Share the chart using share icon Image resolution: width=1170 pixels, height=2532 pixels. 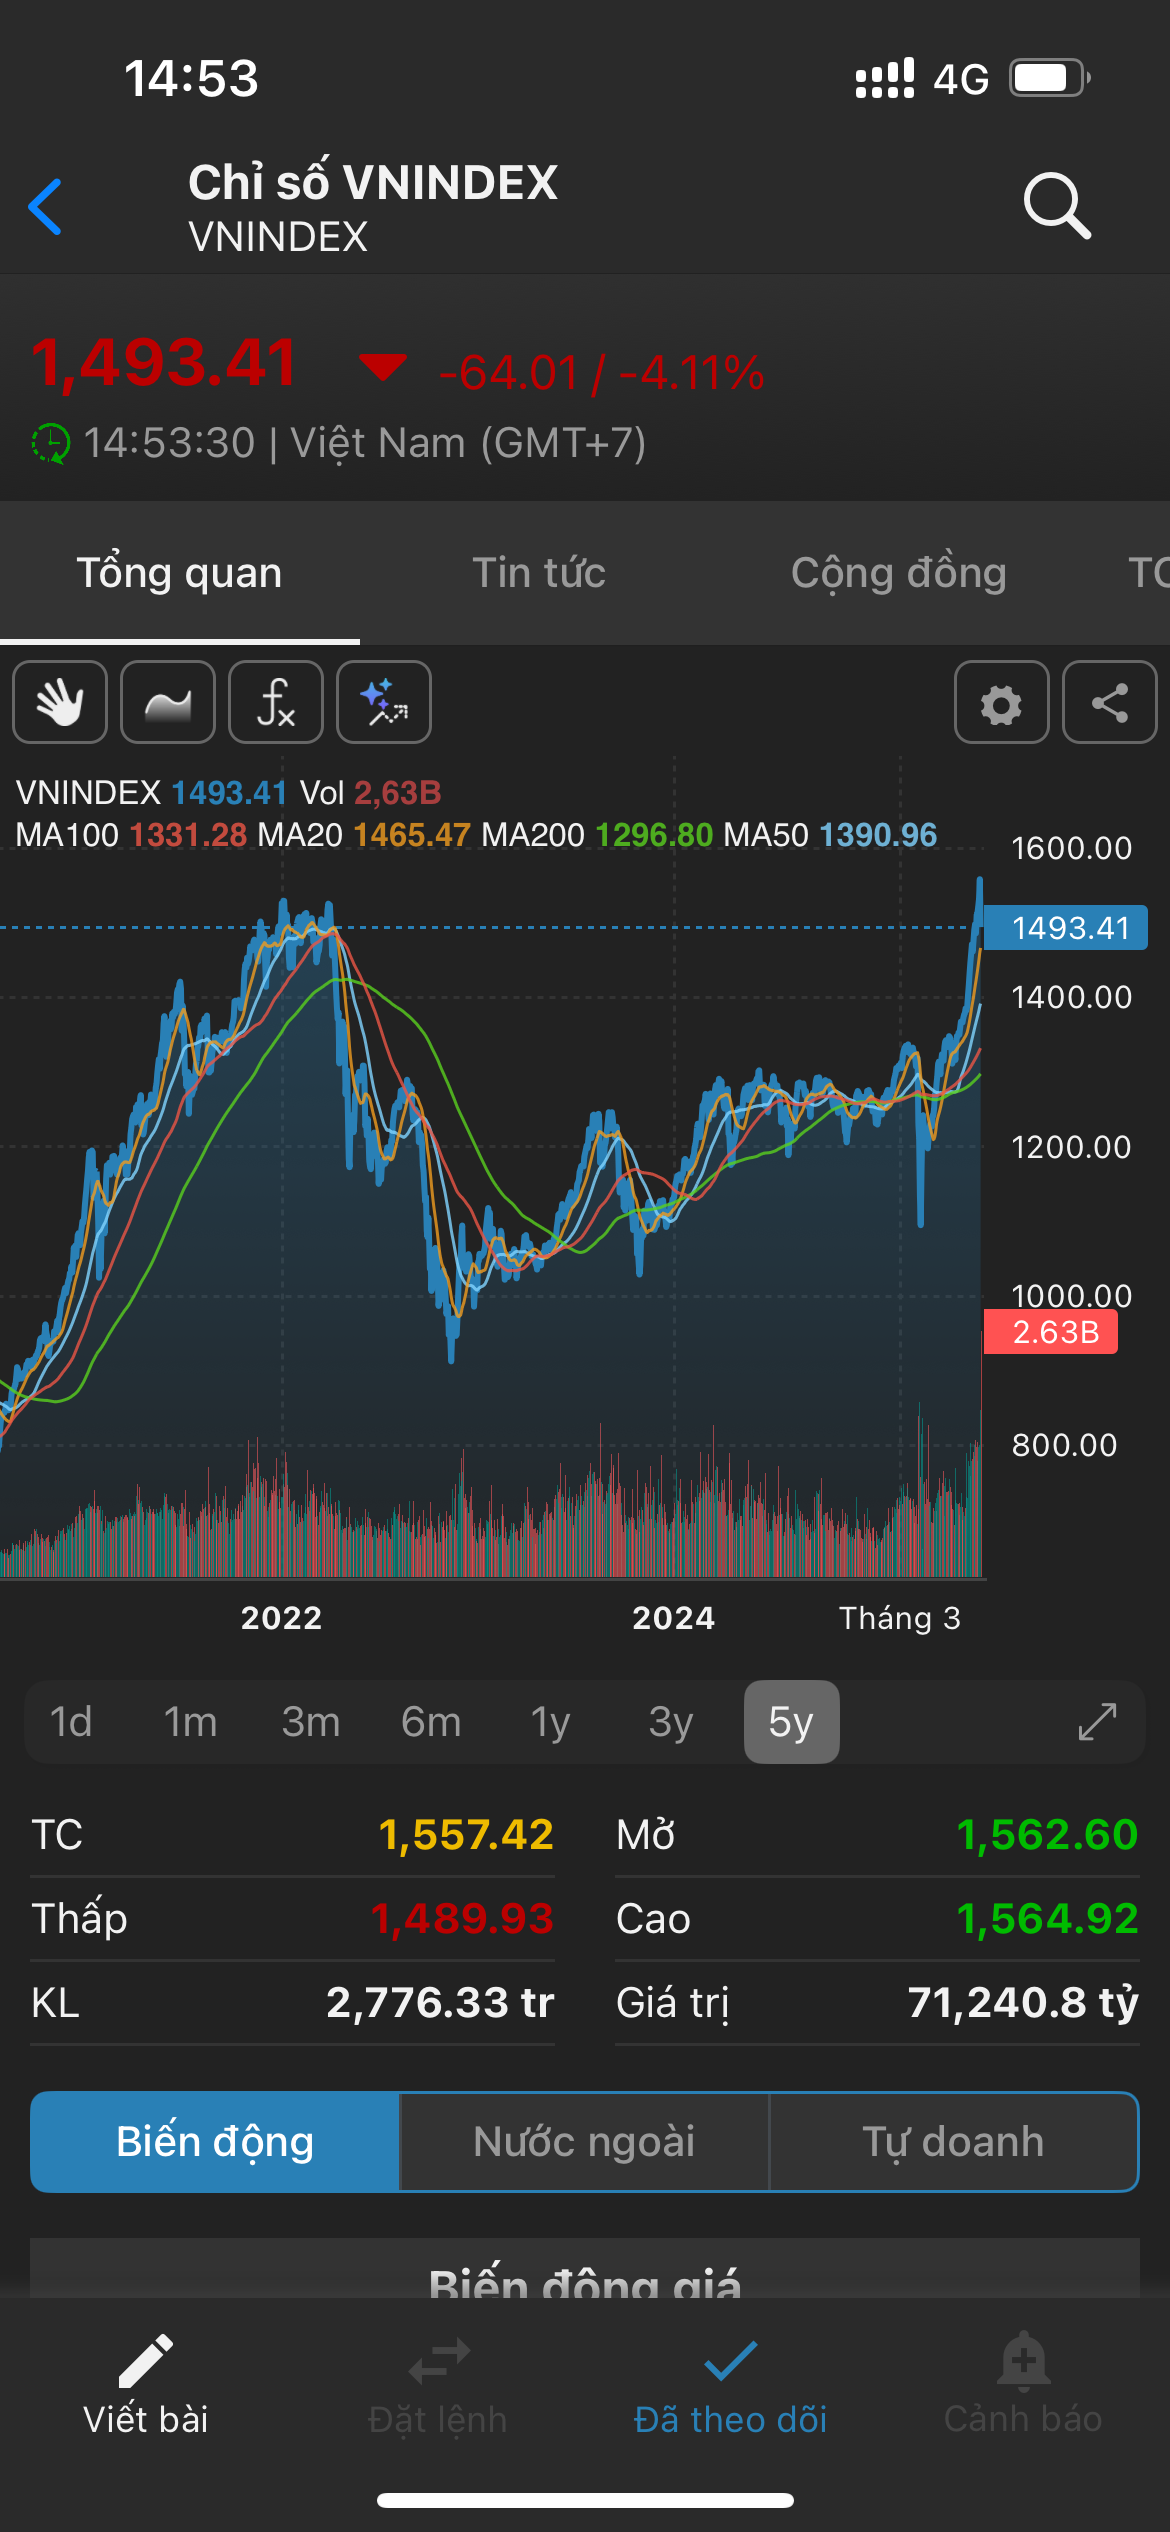[1110, 702]
